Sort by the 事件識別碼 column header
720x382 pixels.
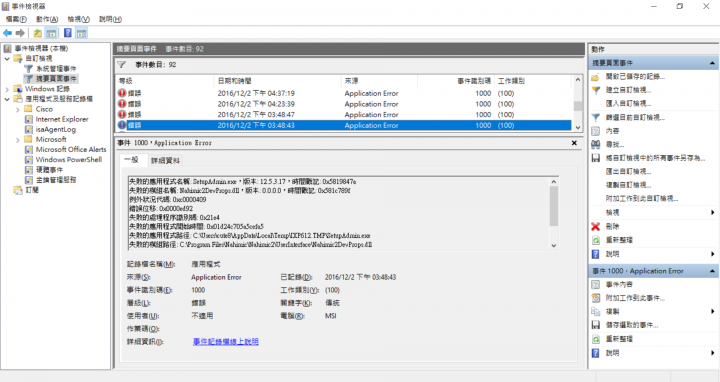click(x=456, y=81)
